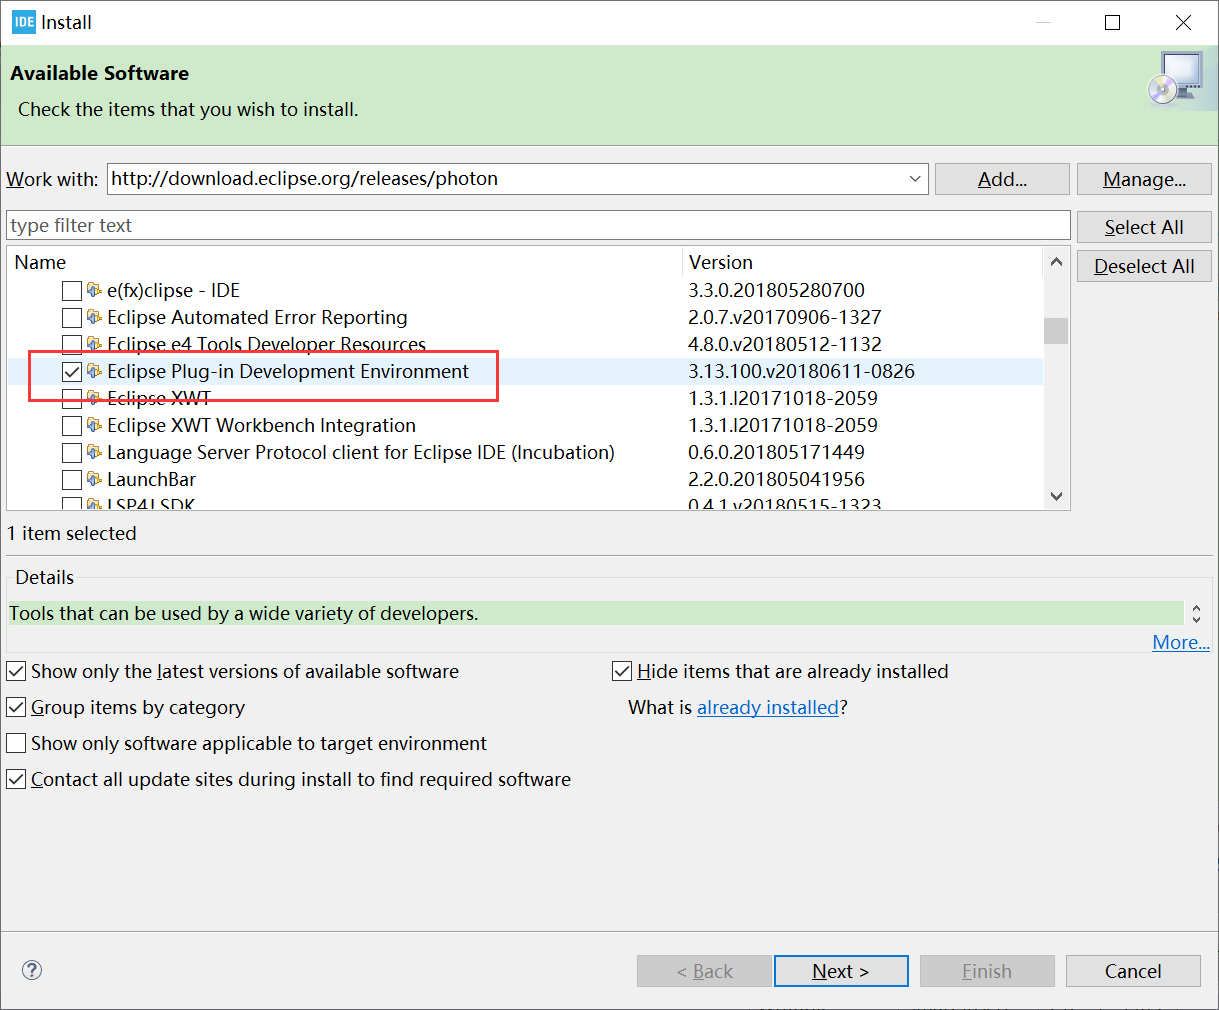Click feature icon beside Language Server Protocol client

pos(94,452)
